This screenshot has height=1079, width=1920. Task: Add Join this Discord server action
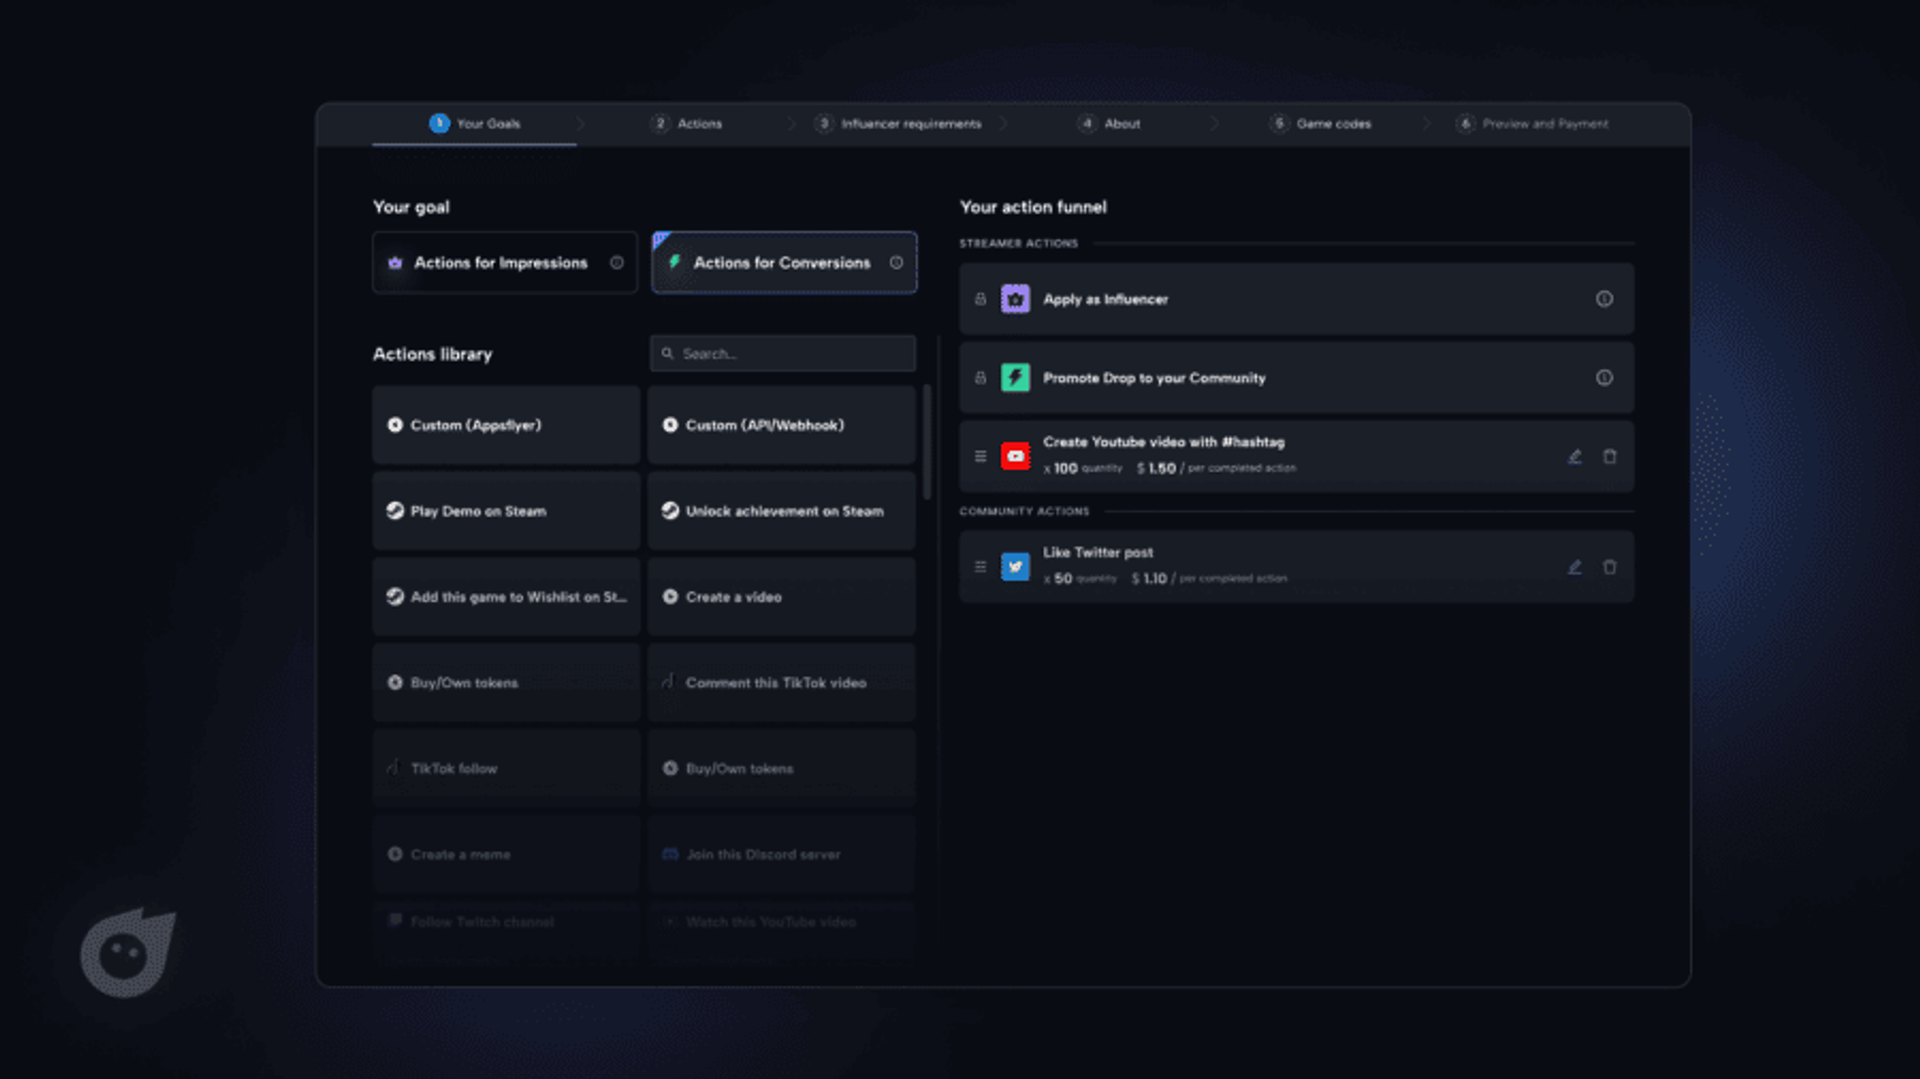(x=781, y=855)
